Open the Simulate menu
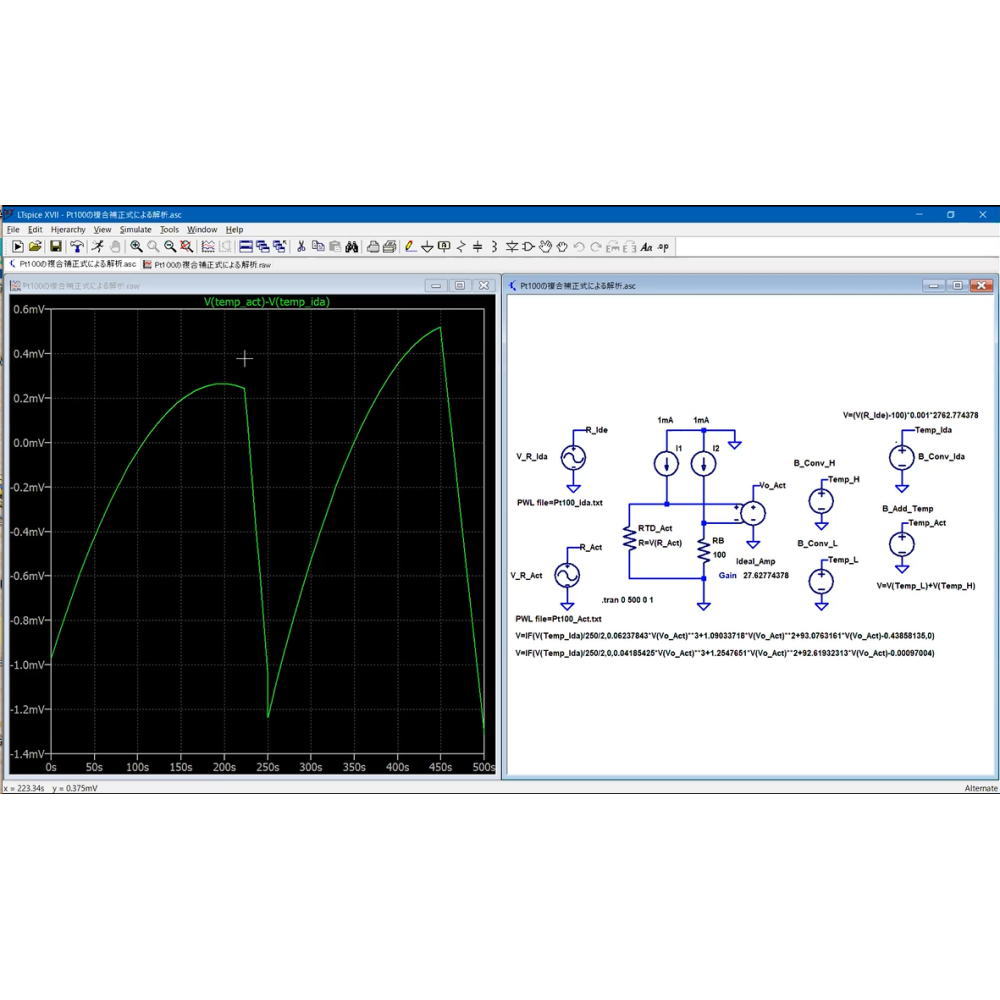The height and width of the screenshot is (1000, 1000). [136, 230]
